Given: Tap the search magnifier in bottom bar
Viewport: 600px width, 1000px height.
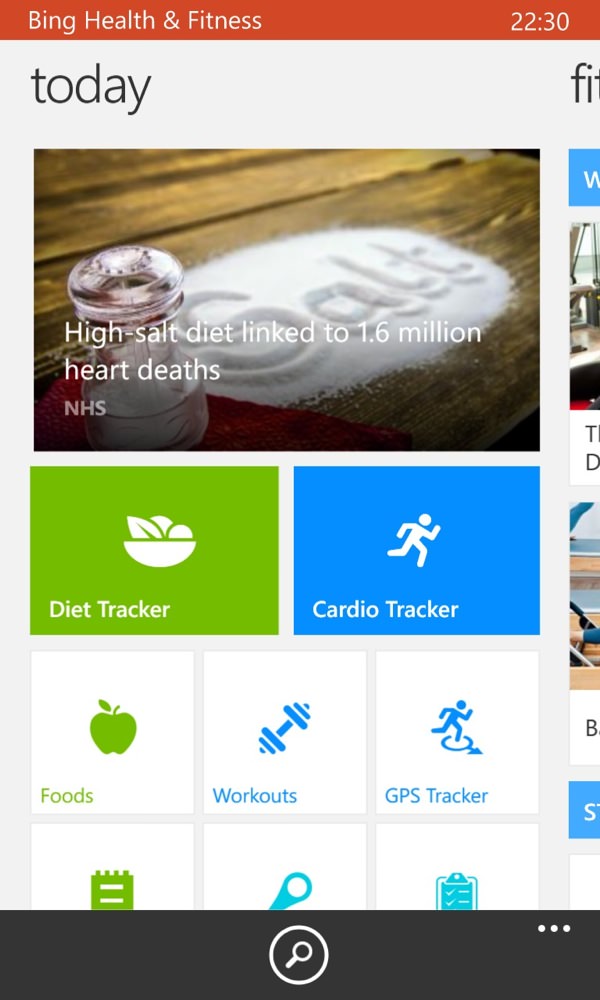Looking at the screenshot, I should 298,955.
